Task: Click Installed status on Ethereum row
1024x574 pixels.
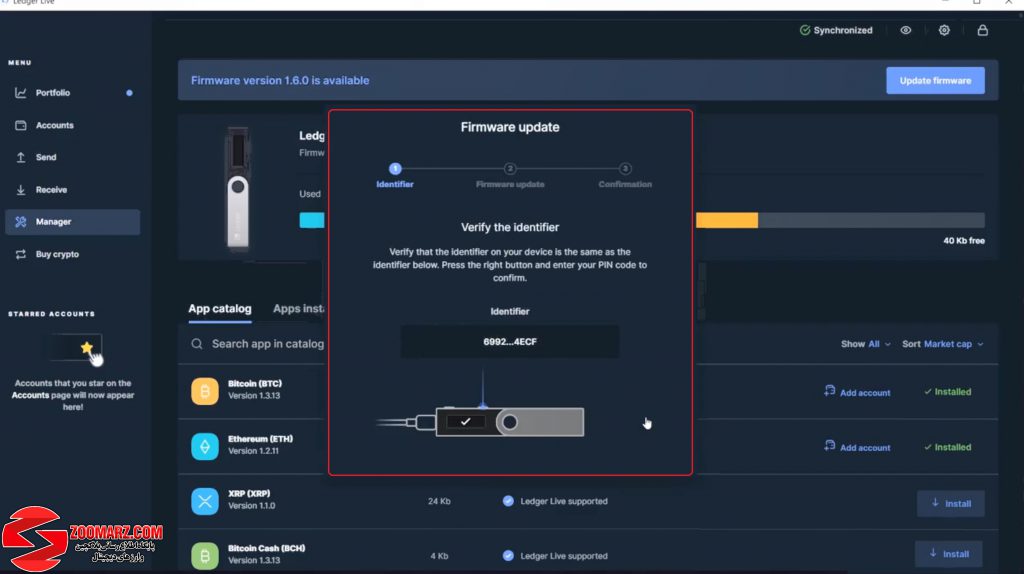Action: tap(948, 447)
